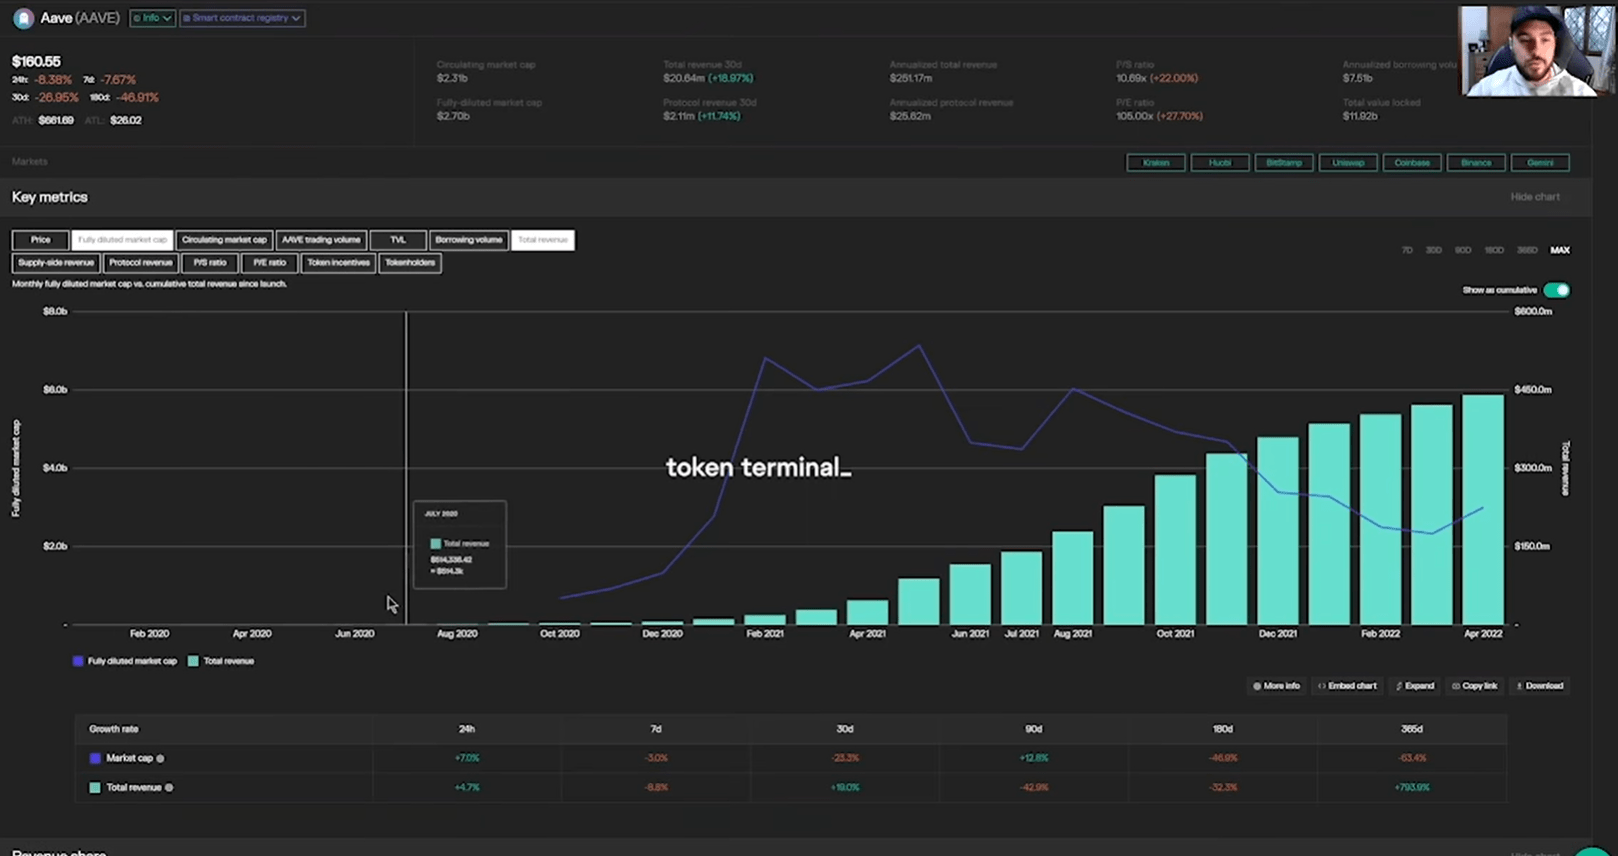
Task: Toggle Supply-side revenue metric
Action: coord(55,263)
